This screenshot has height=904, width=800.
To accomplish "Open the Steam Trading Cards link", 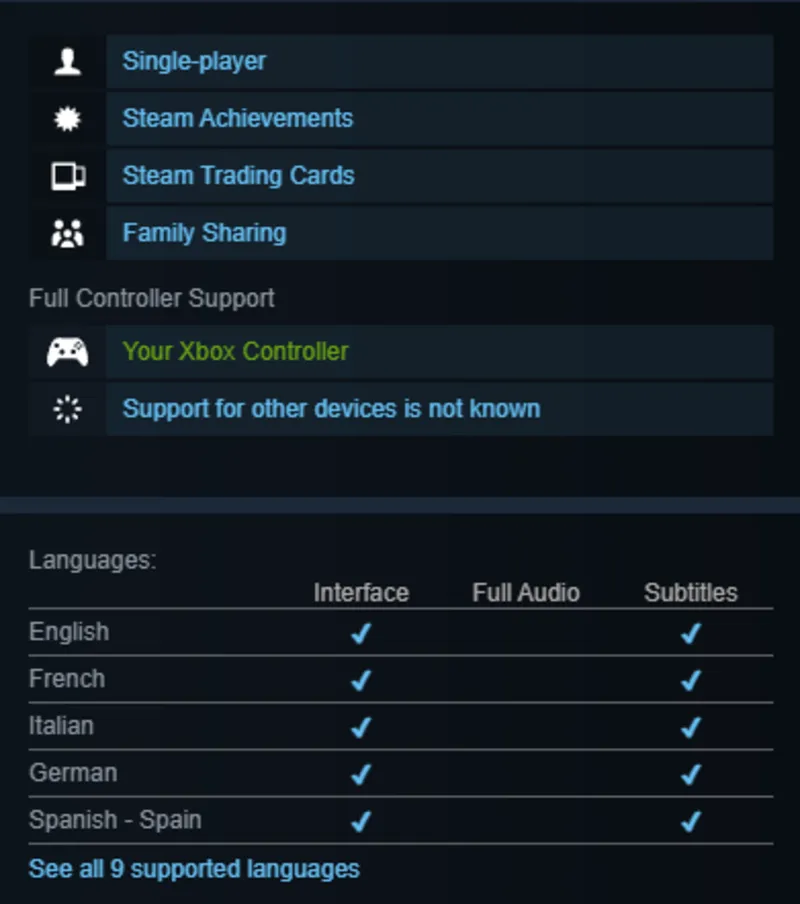I will click(x=238, y=176).
